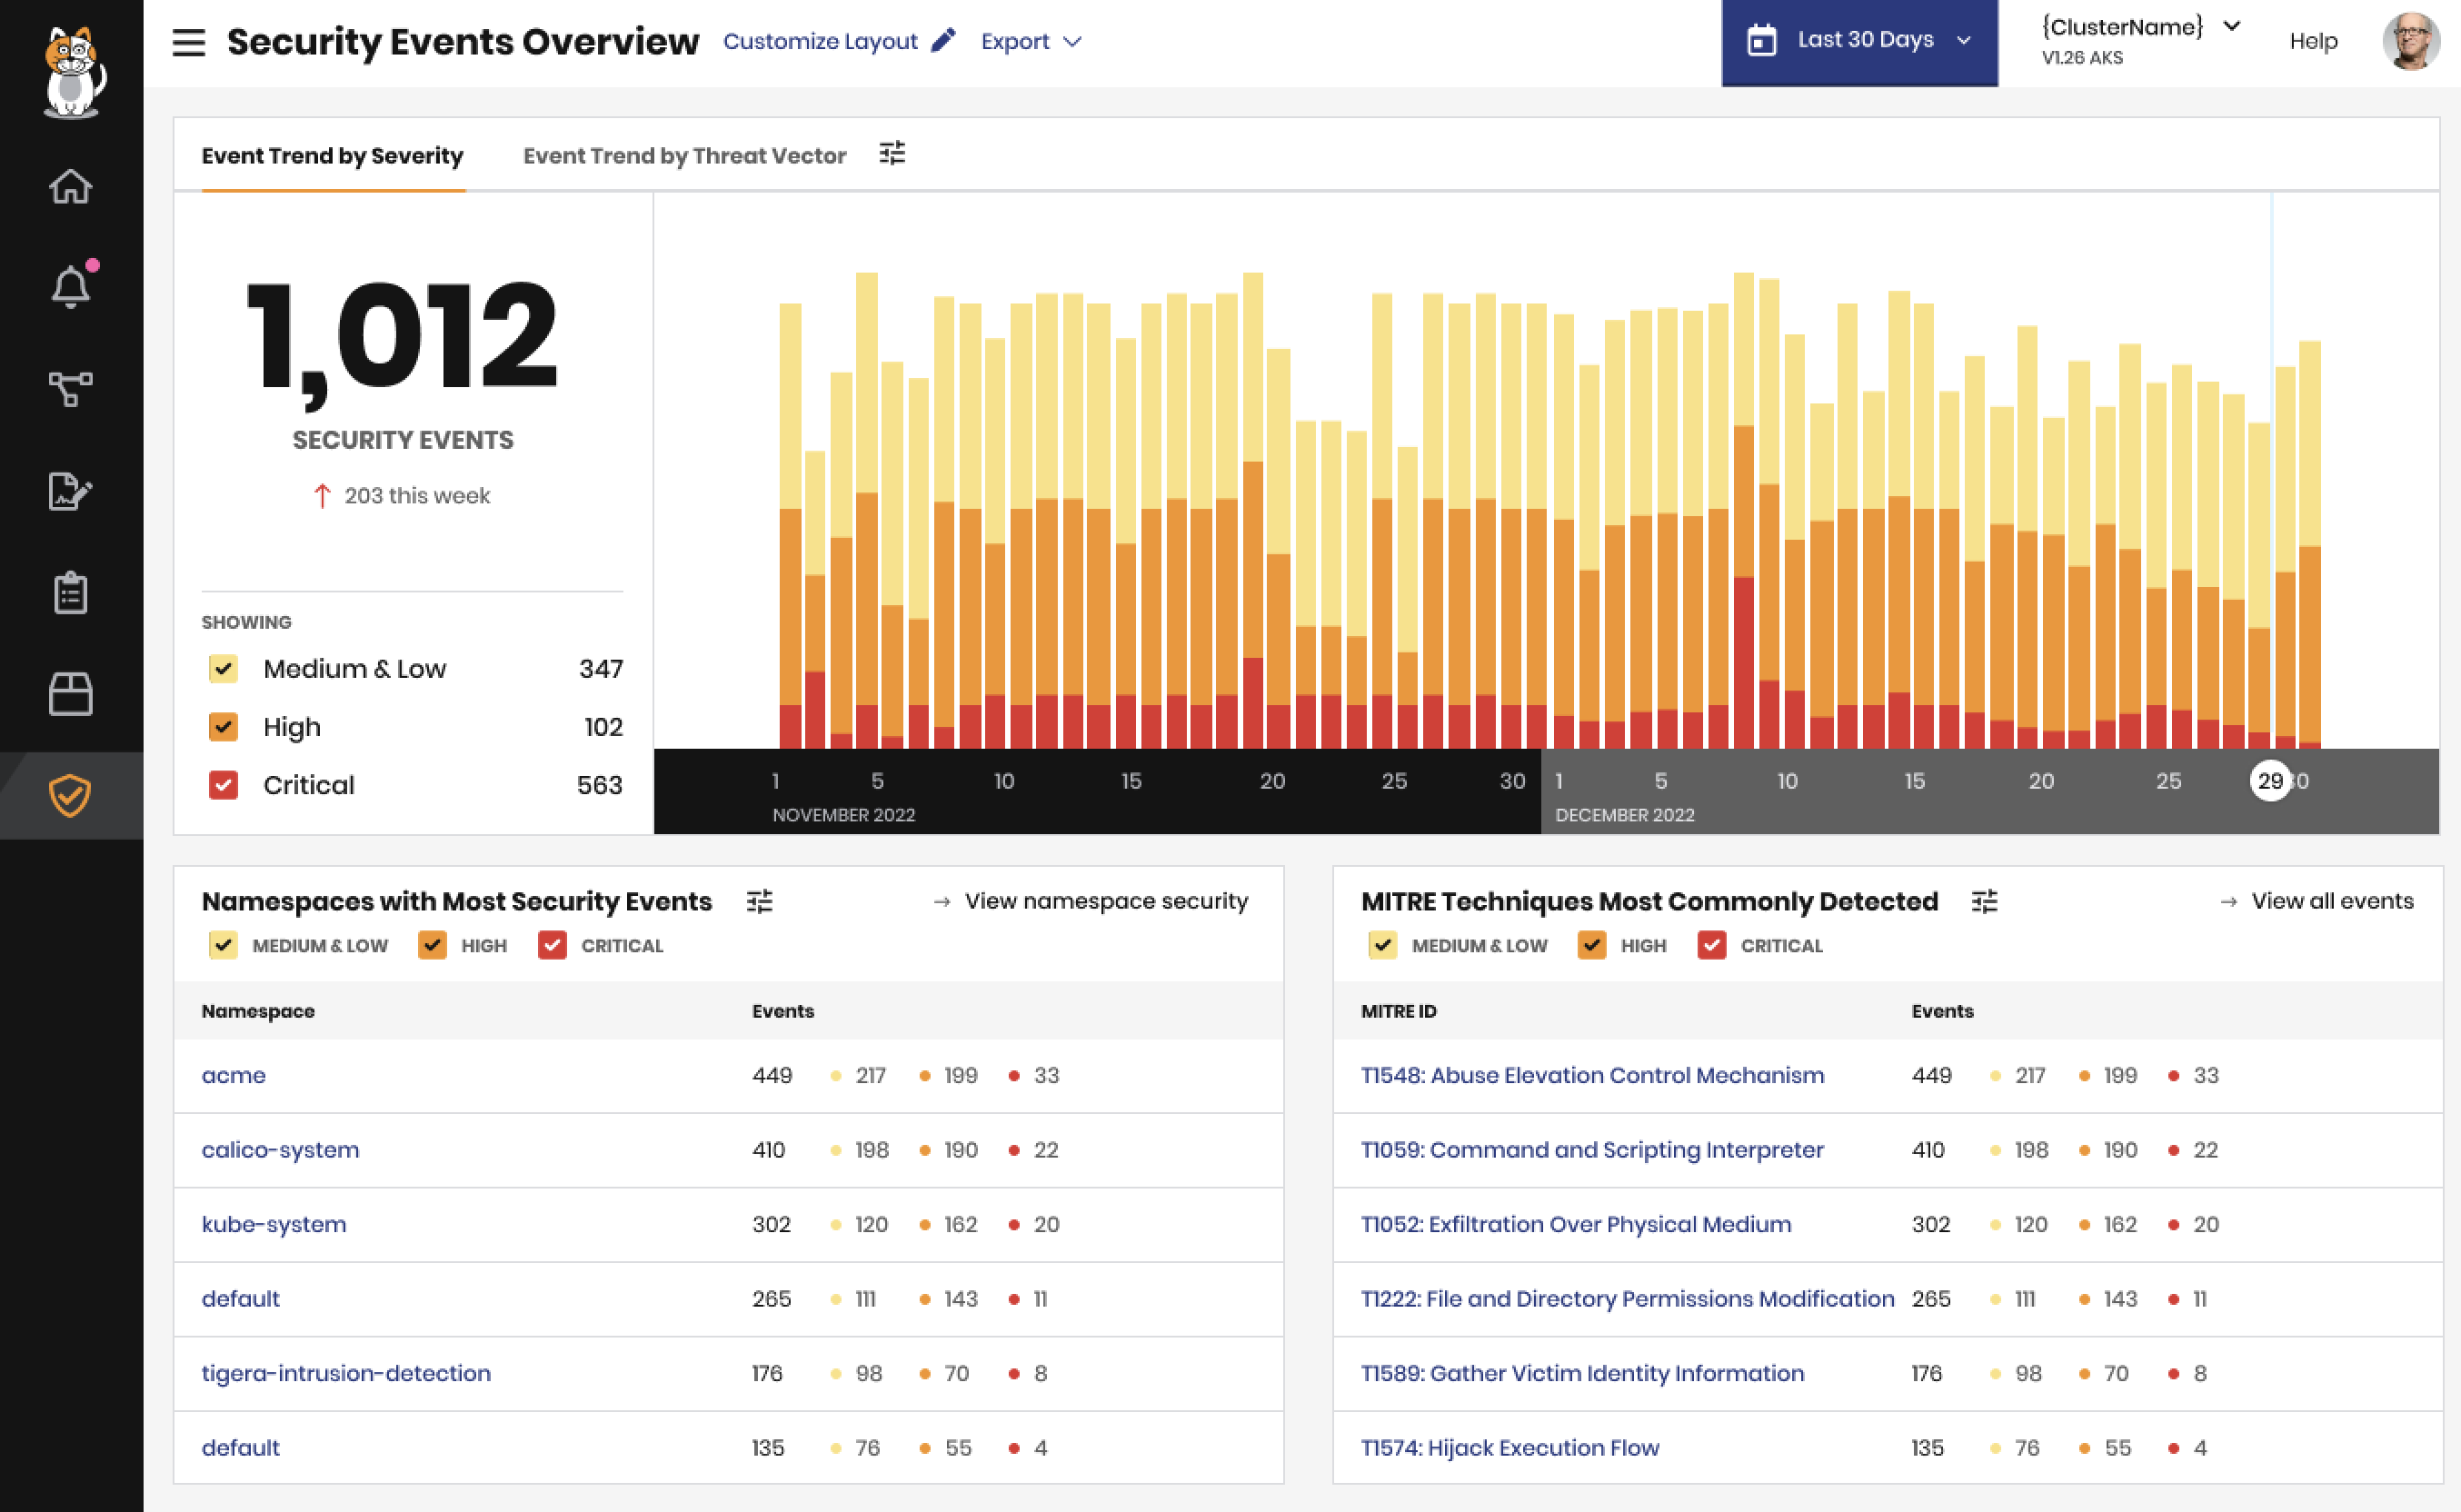
Task: Open the Export options dropdown
Action: coord(1029,39)
